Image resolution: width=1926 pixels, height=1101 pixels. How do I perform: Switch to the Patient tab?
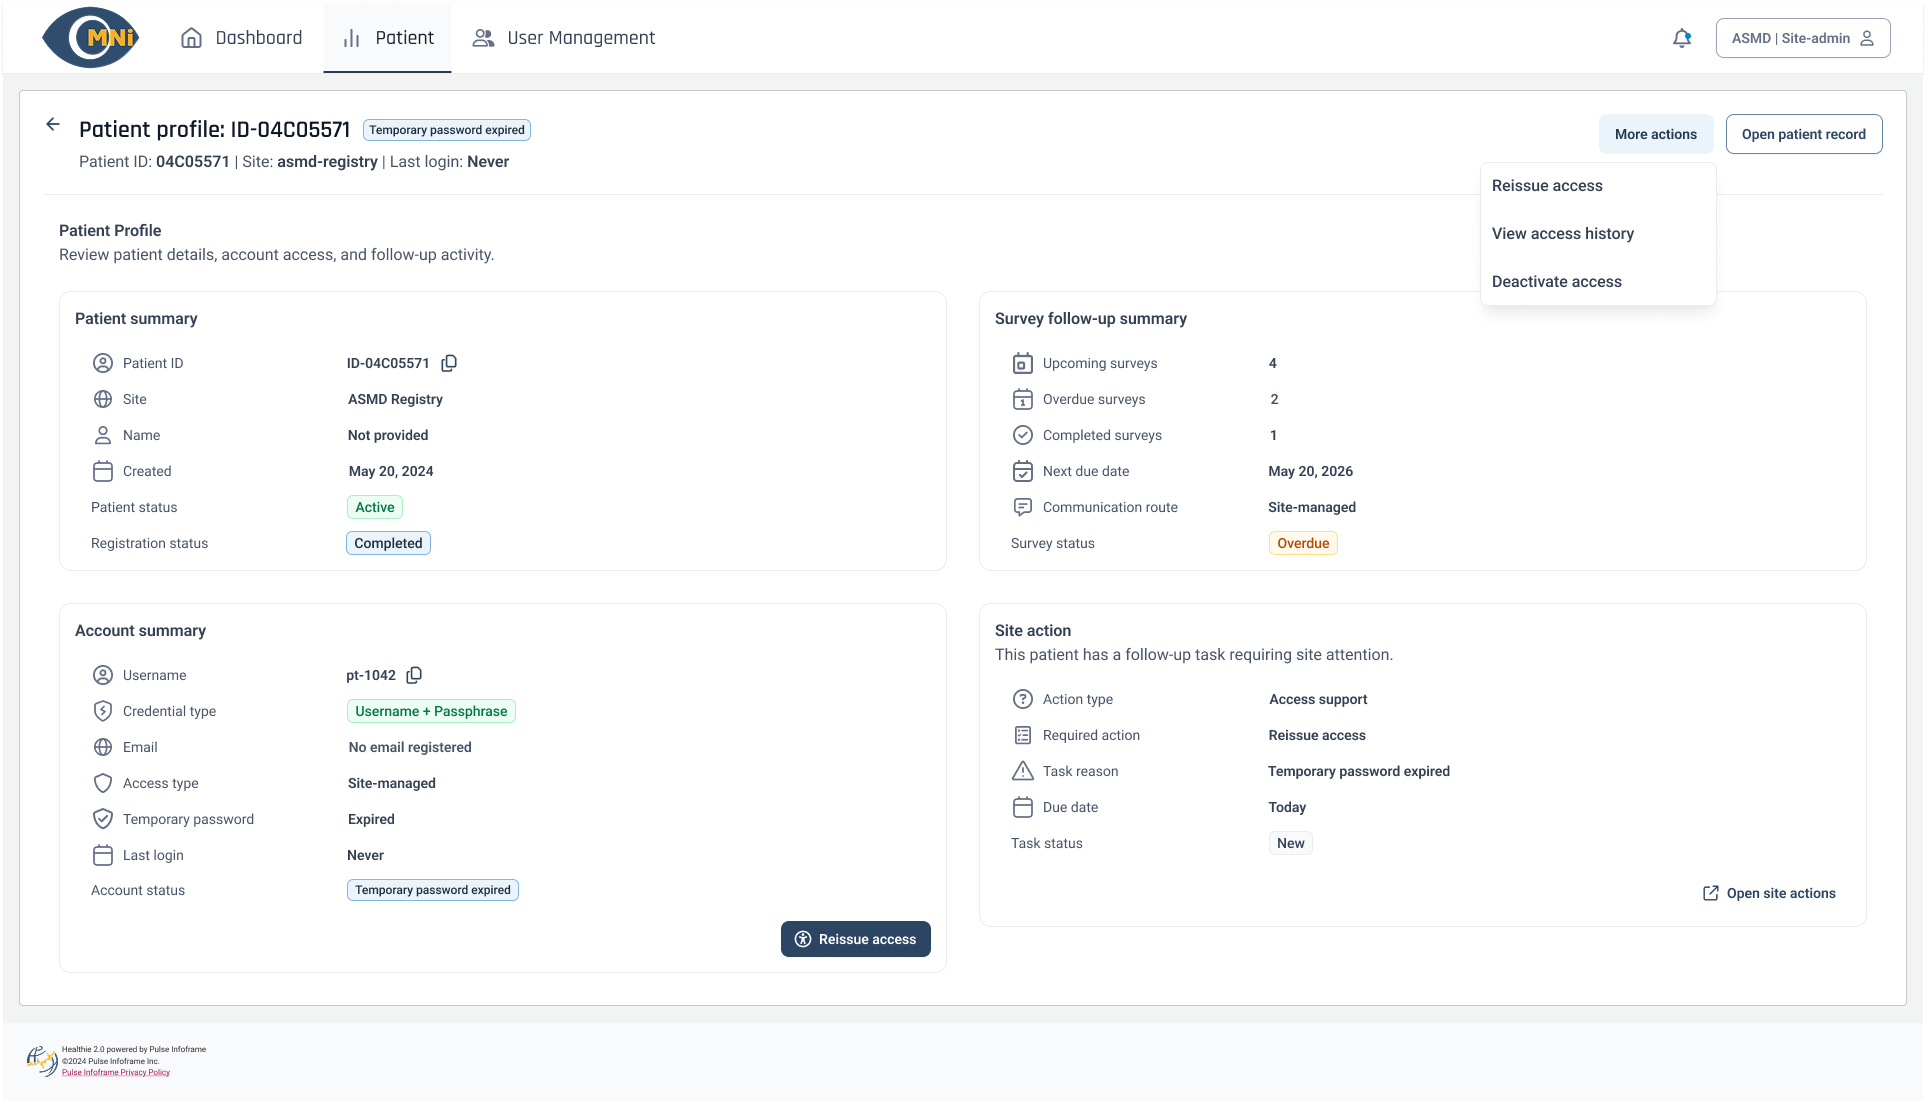[x=387, y=38]
